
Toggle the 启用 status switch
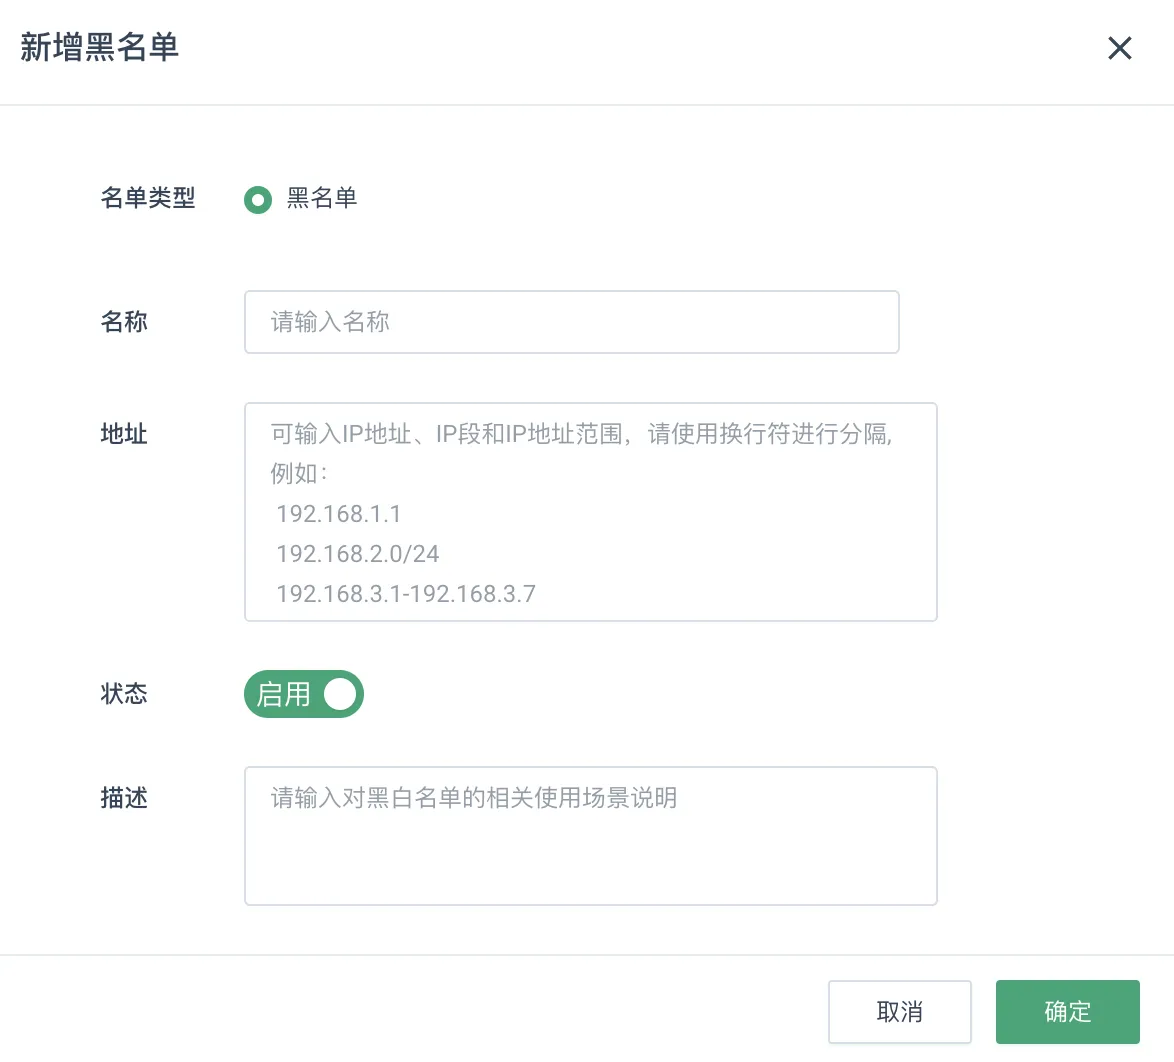tap(303, 694)
